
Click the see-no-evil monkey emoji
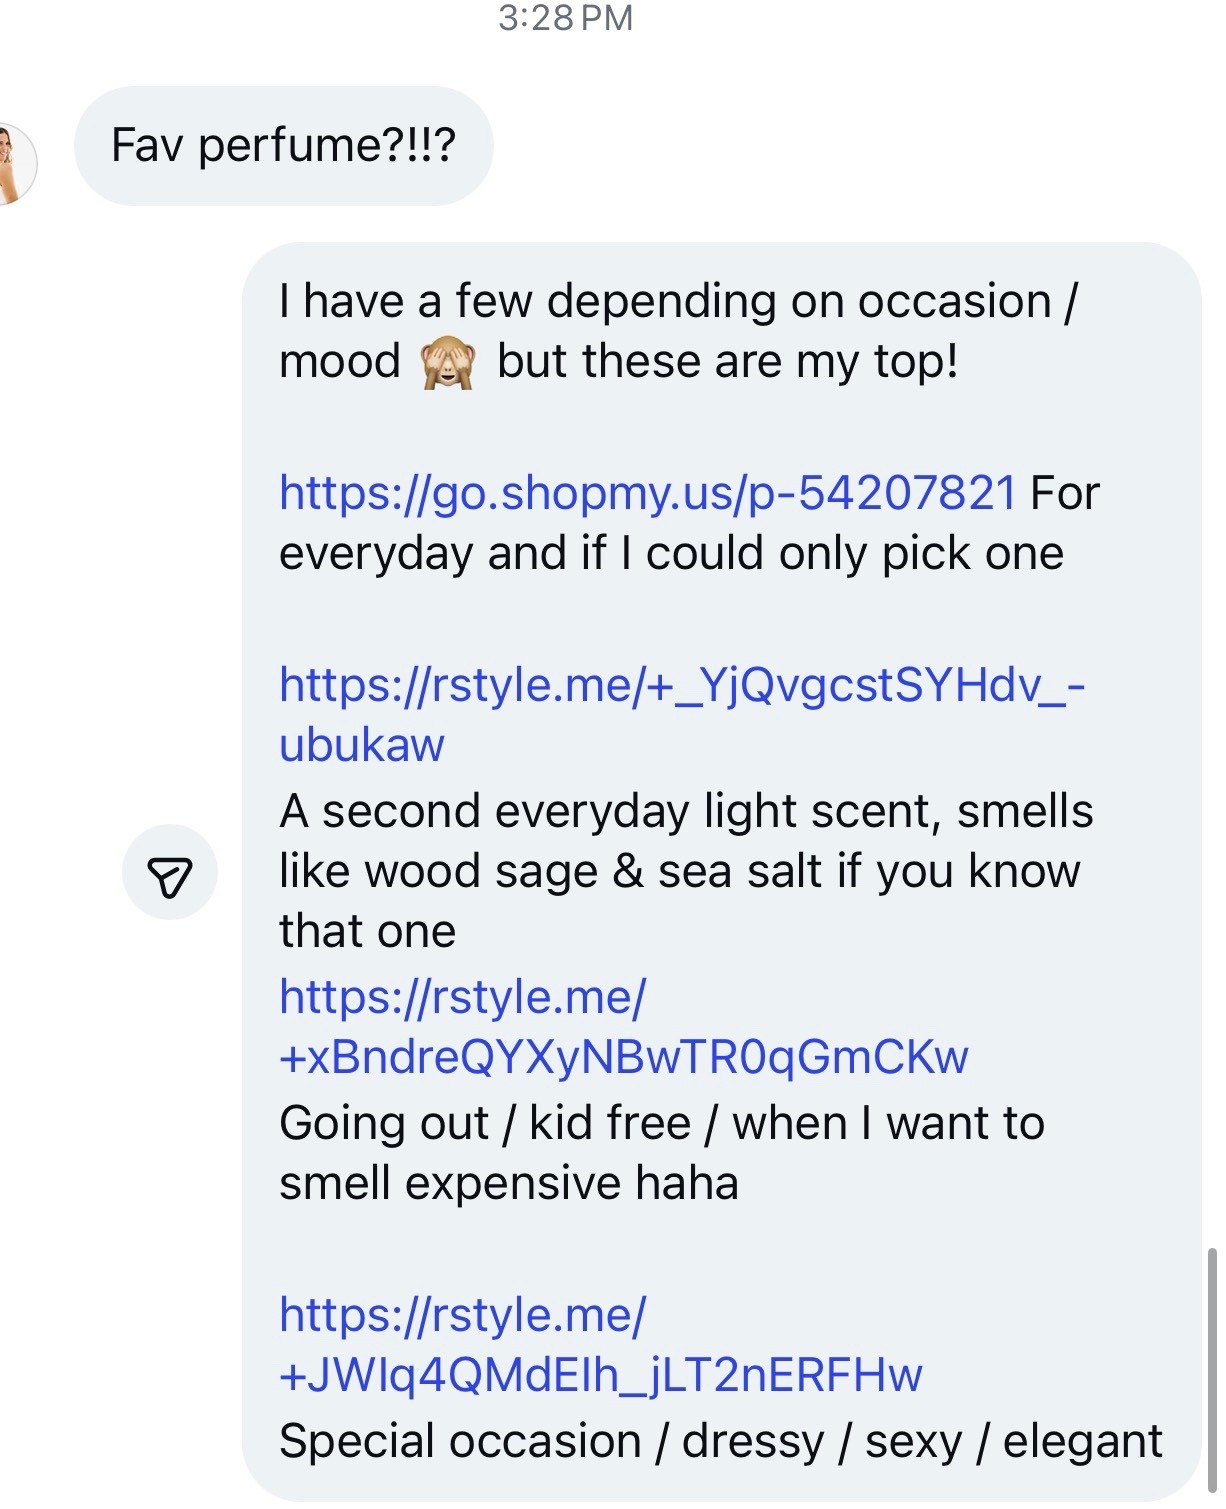(x=447, y=362)
